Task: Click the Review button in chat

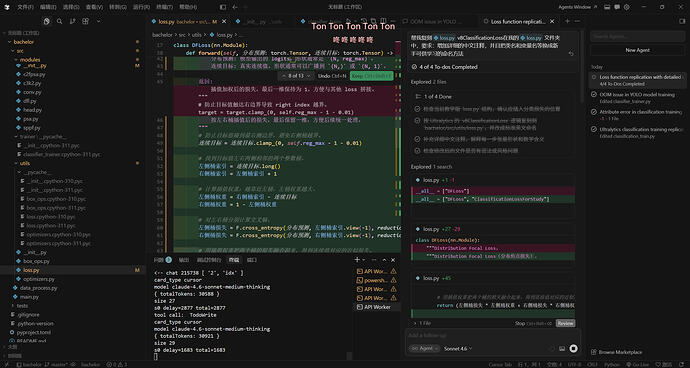Action: pyautogui.click(x=565, y=323)
